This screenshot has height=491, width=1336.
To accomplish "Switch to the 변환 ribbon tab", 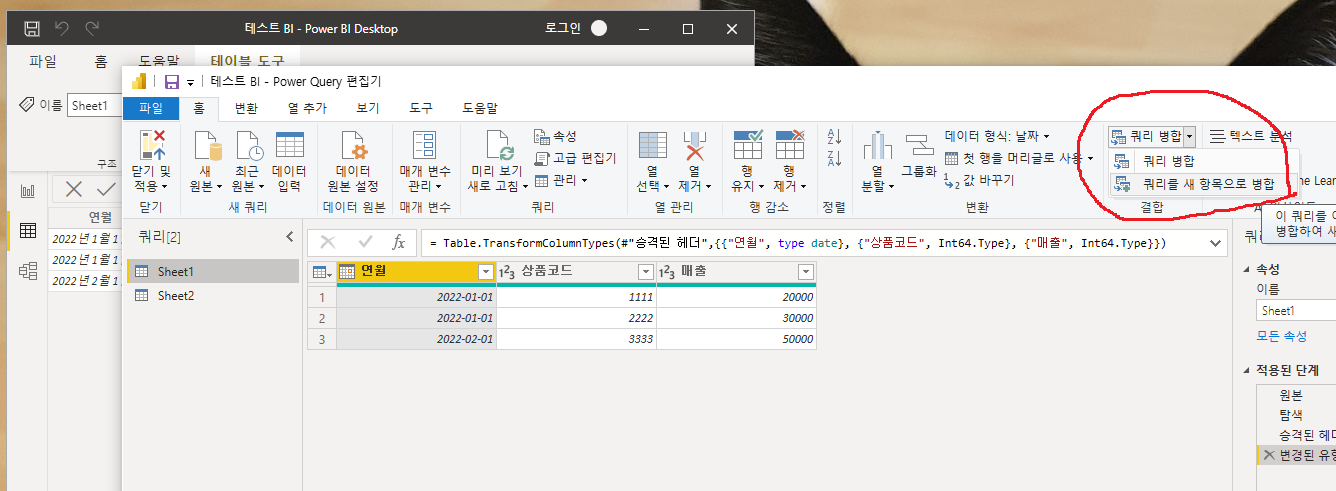I will 246,108.
